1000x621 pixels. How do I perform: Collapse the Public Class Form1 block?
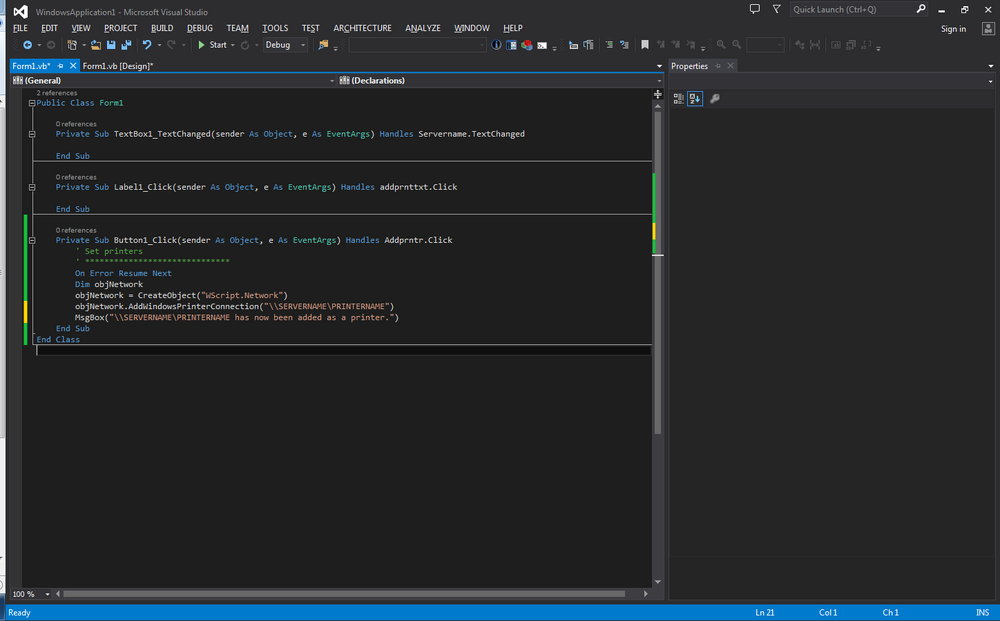32,103
